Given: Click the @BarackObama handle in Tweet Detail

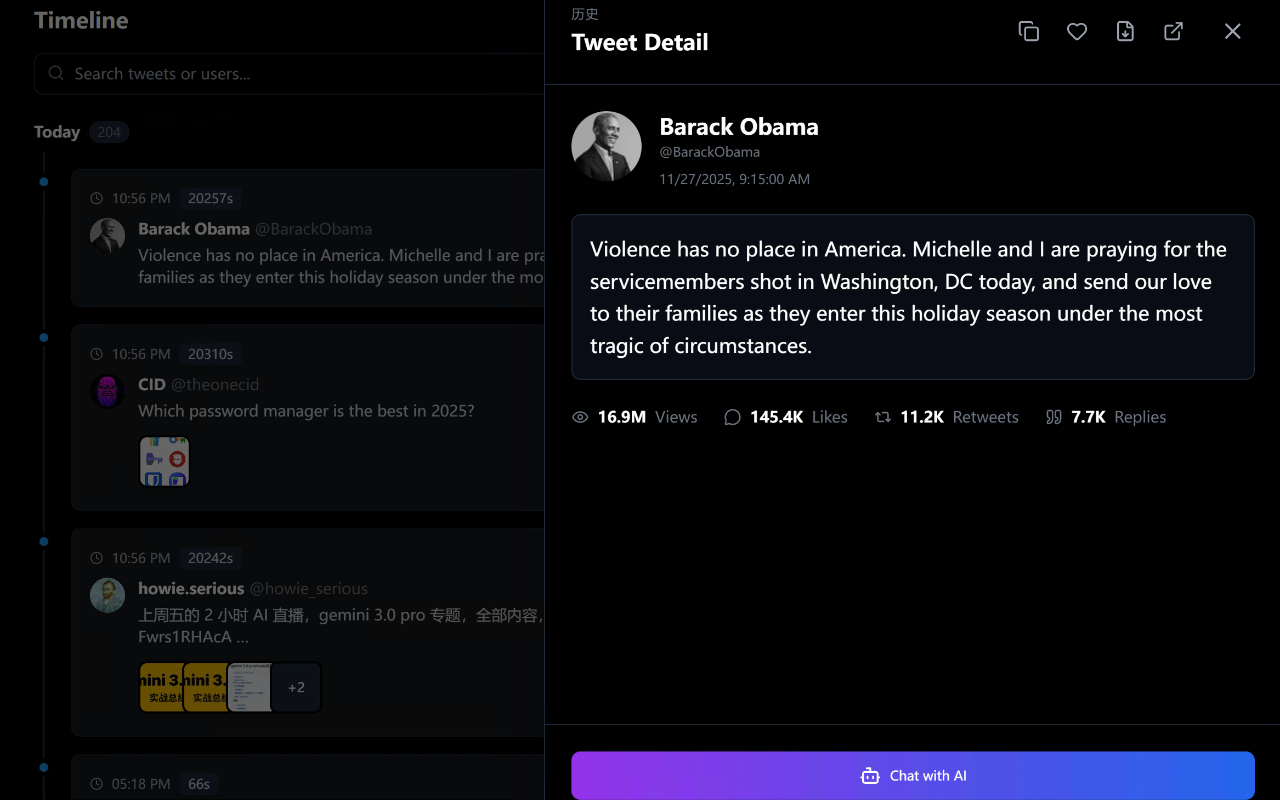Looking at the screenshot, I should click(x=710, y=152).
